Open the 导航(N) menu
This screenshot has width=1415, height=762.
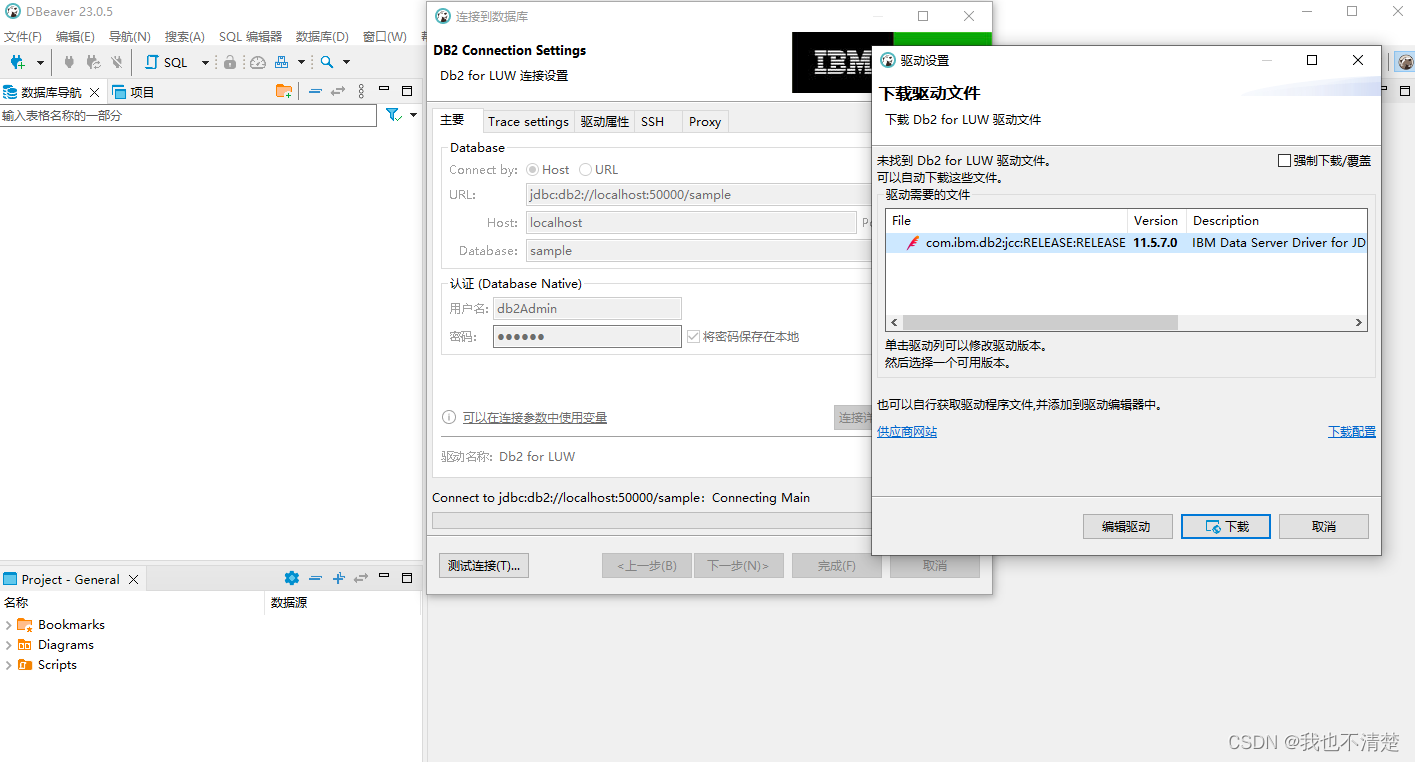(x=130, y=36)
